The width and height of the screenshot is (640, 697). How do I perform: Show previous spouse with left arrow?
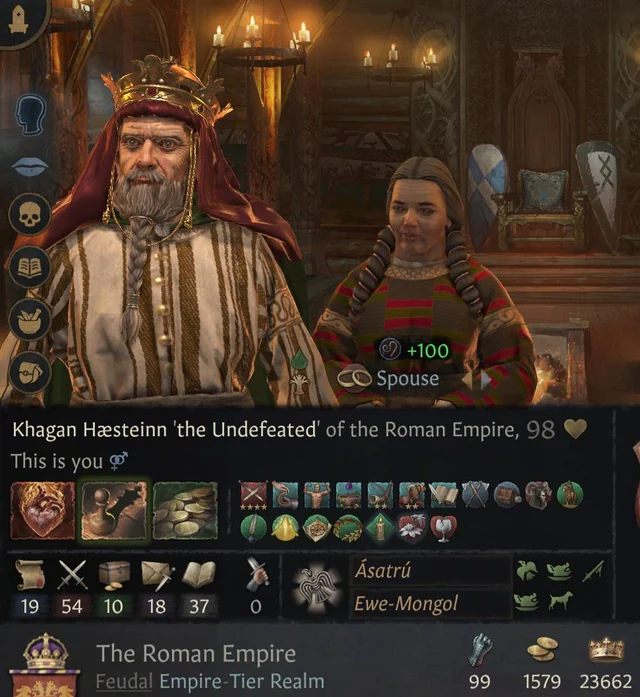pyautogui.click(x=467, y=380)
